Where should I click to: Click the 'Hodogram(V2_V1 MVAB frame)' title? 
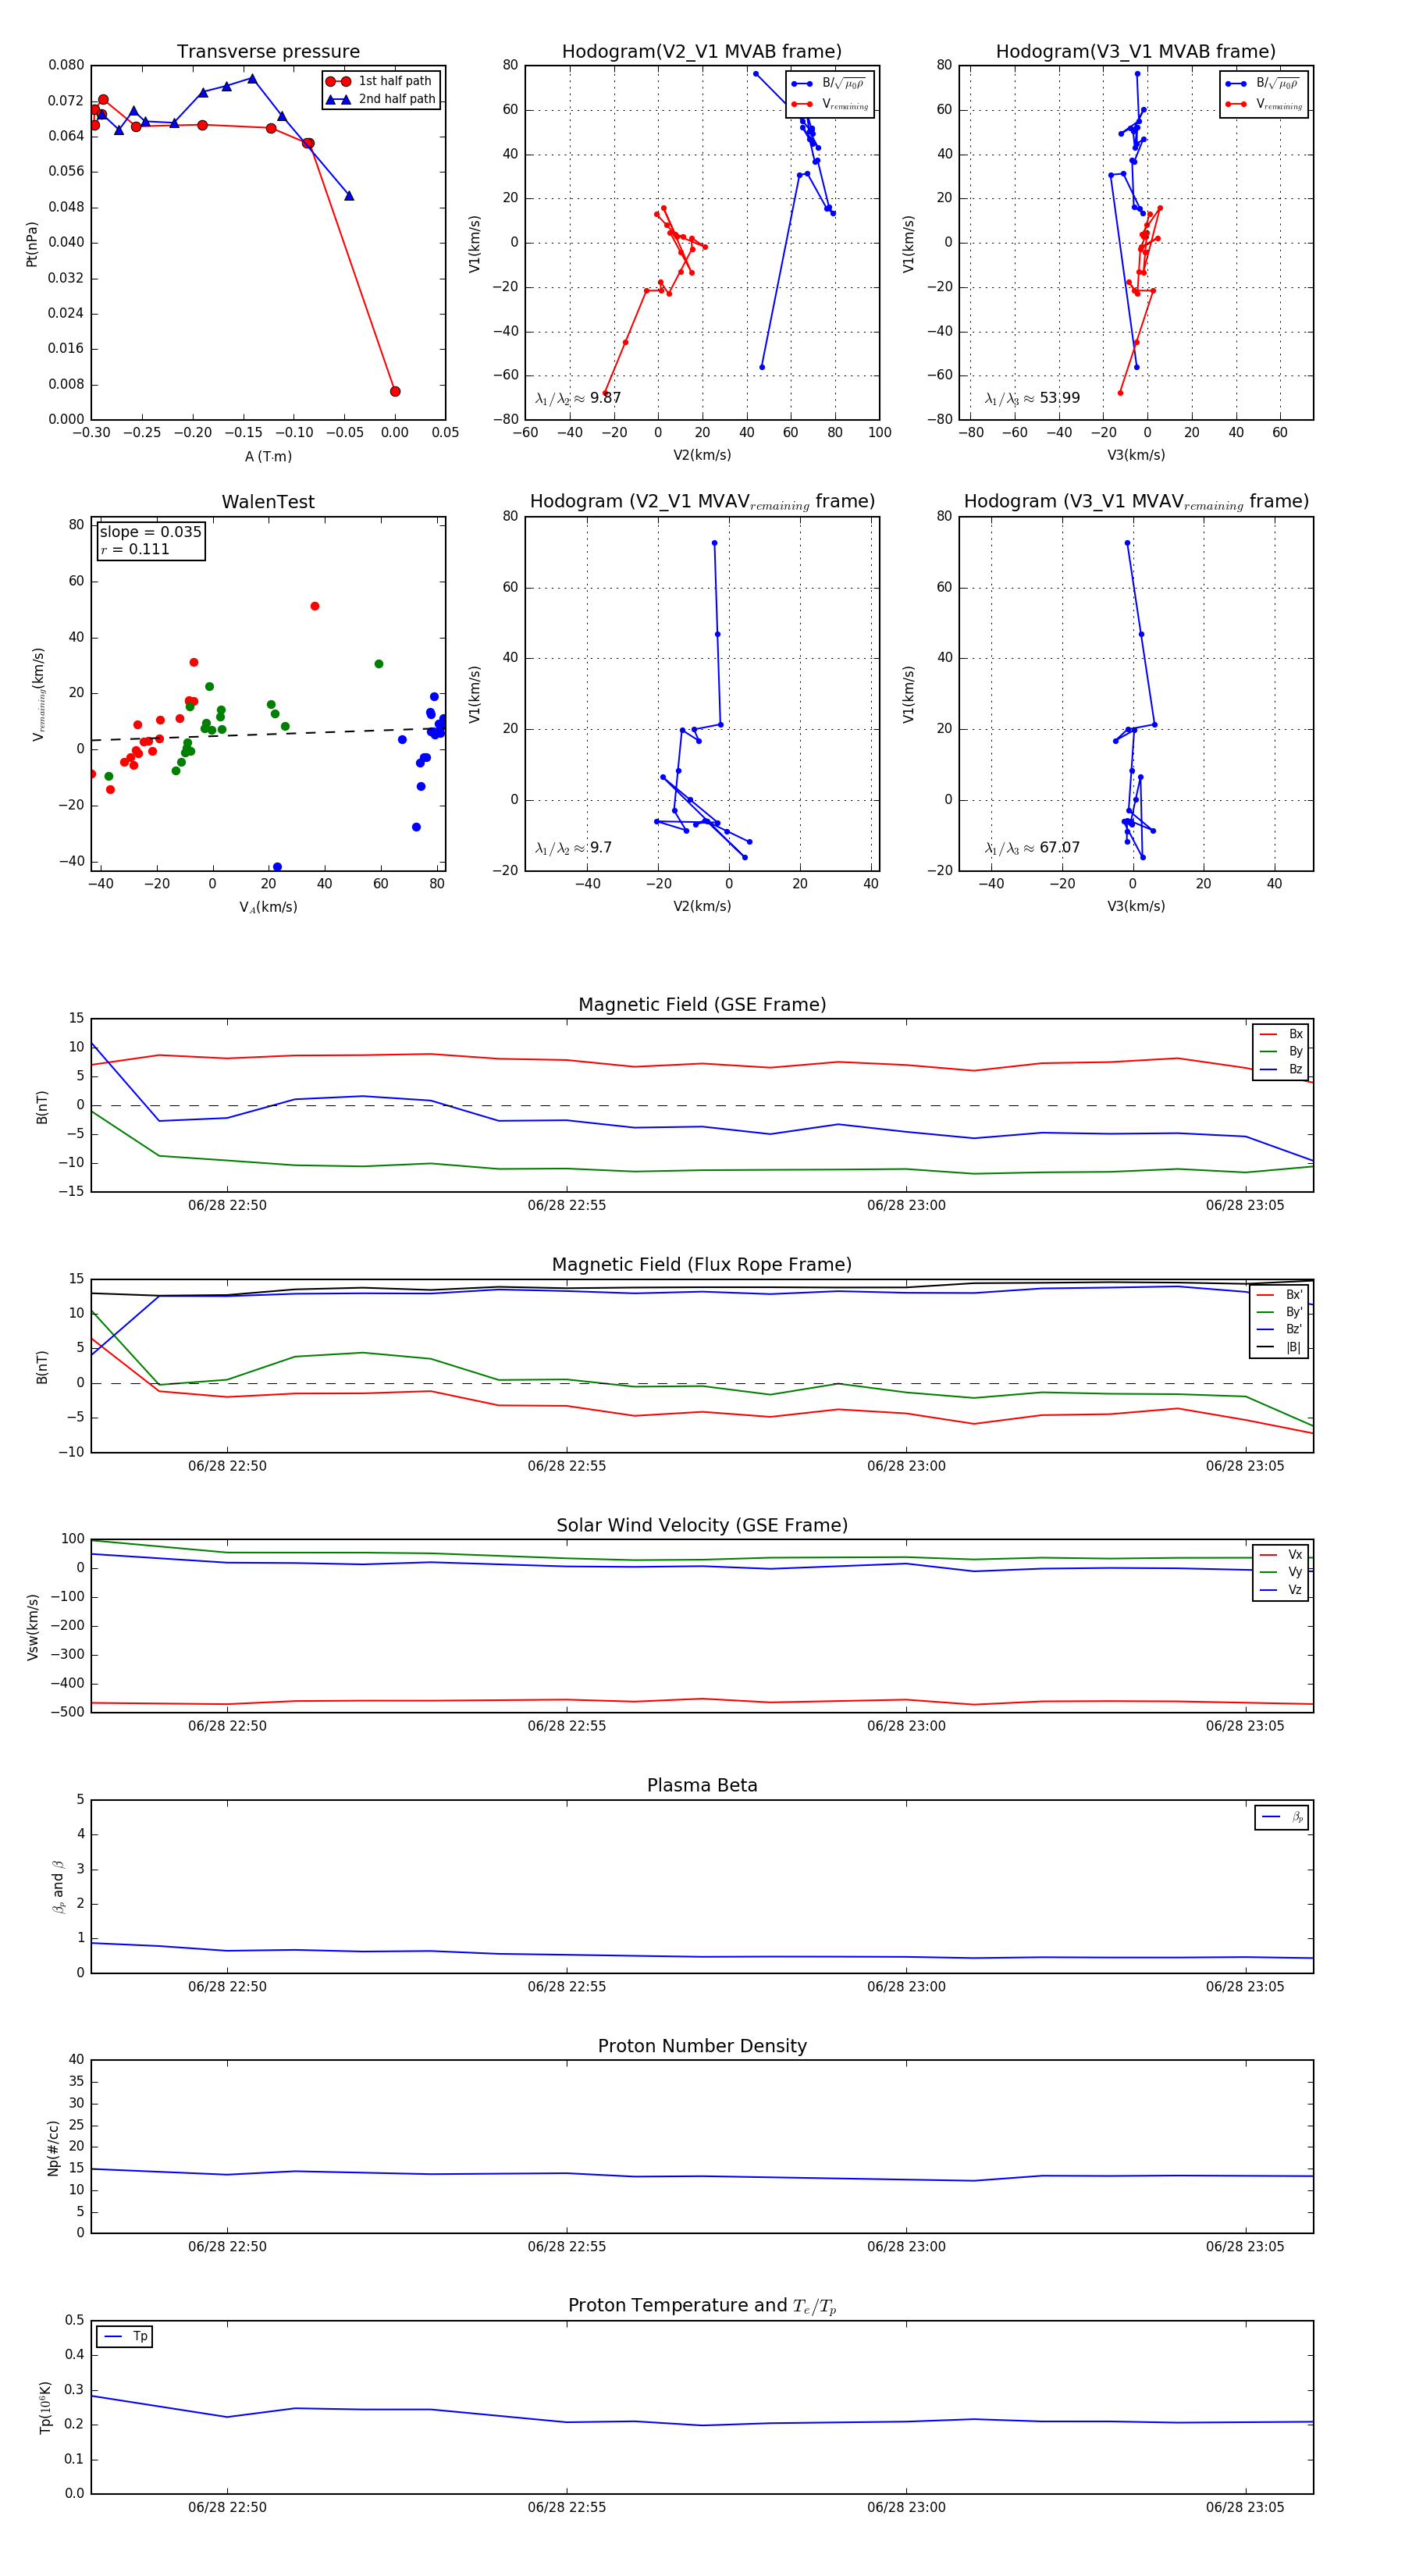coord(701,51)
